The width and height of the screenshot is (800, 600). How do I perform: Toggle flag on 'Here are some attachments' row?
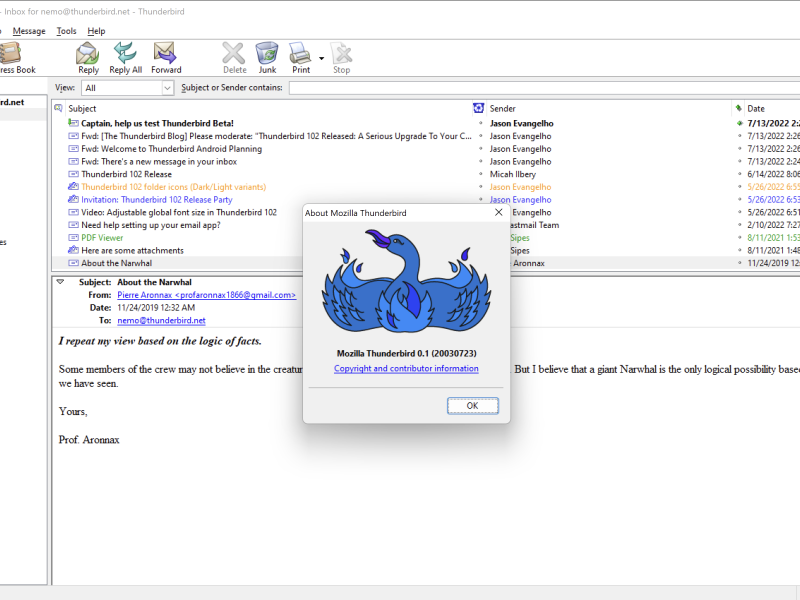coord(739,251)
